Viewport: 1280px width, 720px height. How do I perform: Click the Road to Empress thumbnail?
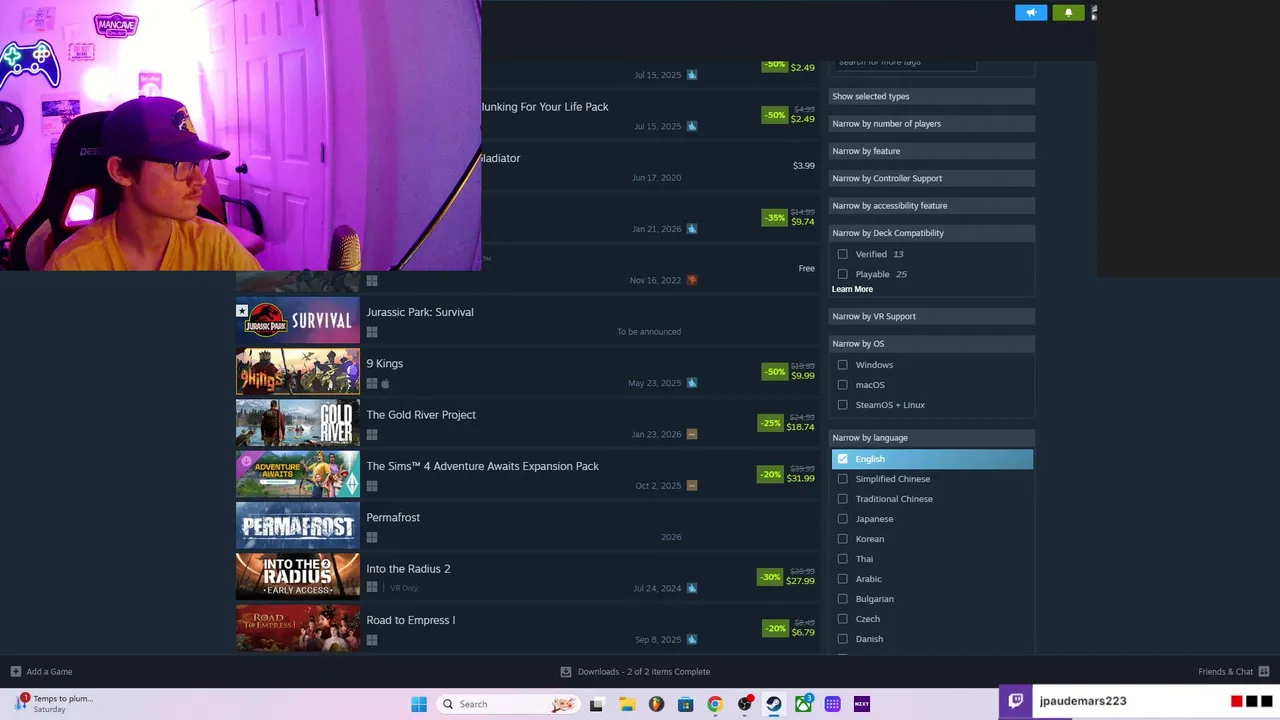(x=297, y=627)
